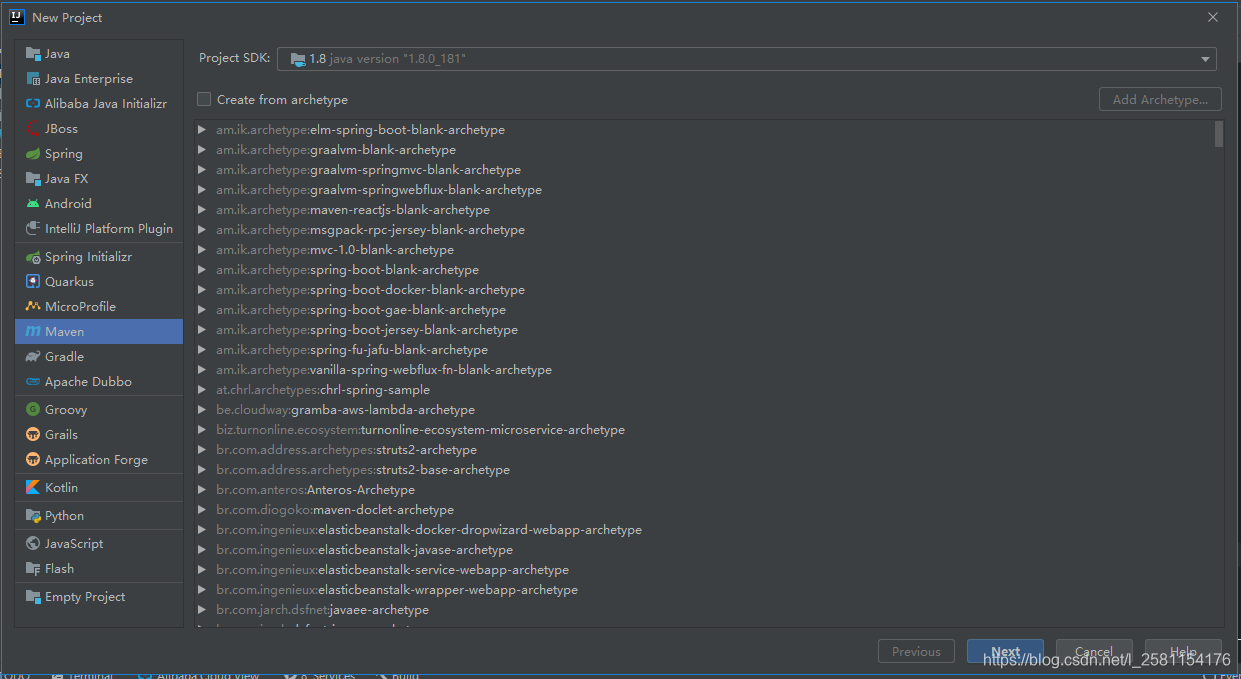Image resolution: width=1241 pixels, height=679 pixels.
Task: Open the Project SDK dropdown
Action: 747,59
